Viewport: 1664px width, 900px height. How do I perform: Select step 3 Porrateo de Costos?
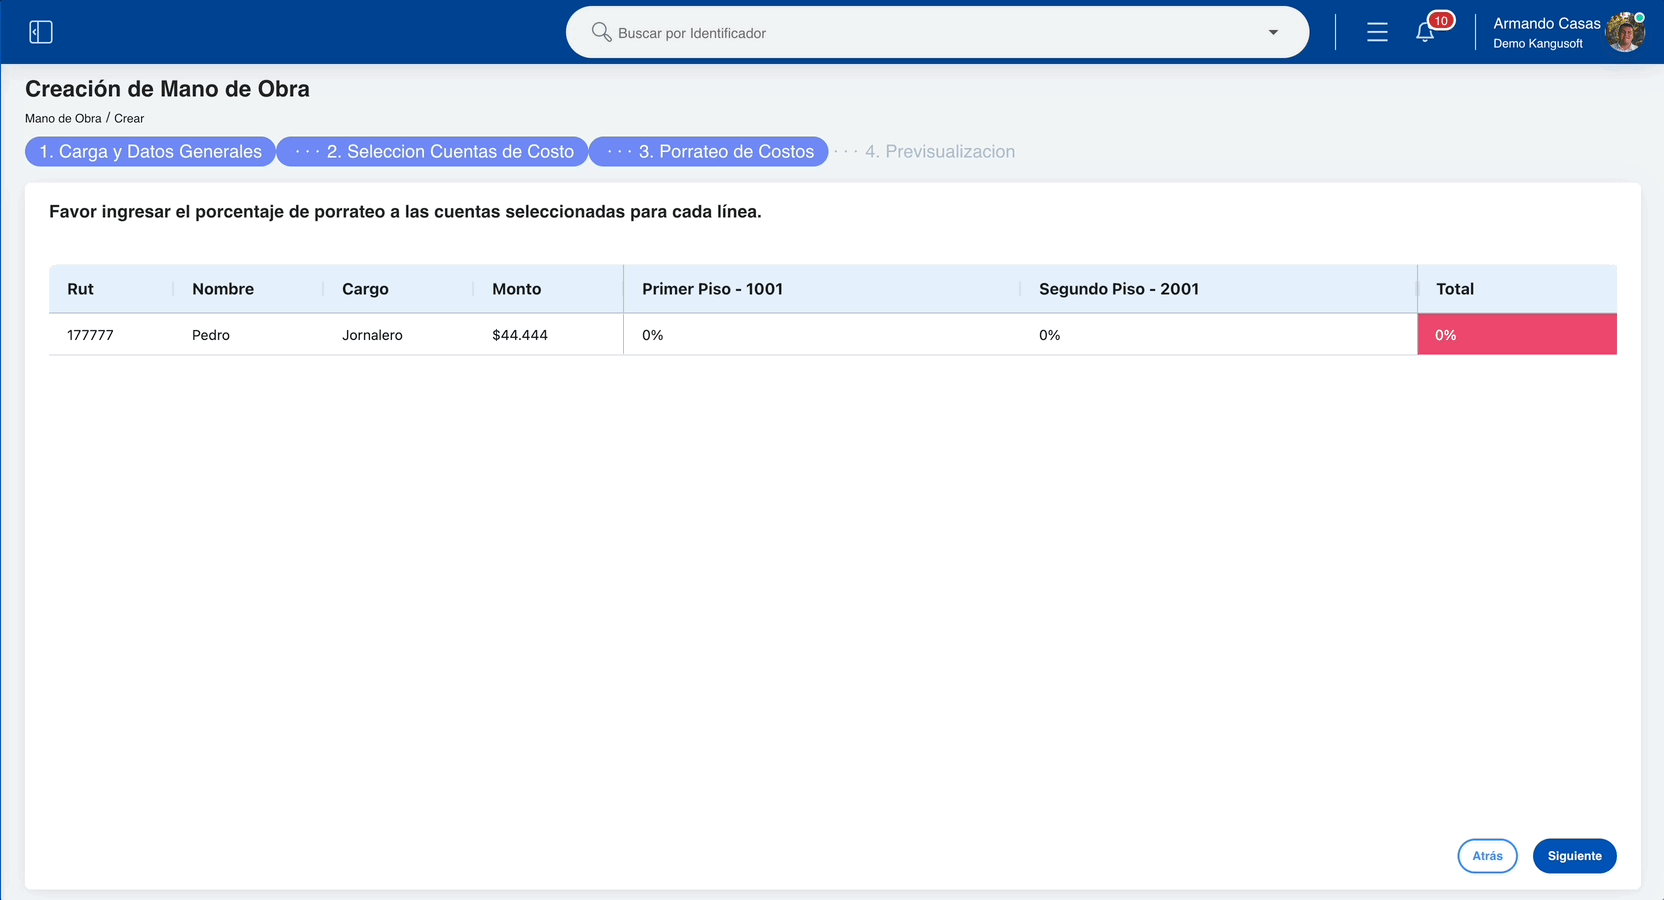tap(709, 151)
